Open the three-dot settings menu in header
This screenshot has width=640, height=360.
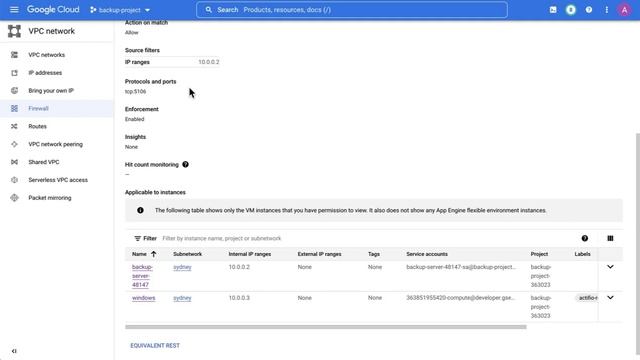[607, 10]
